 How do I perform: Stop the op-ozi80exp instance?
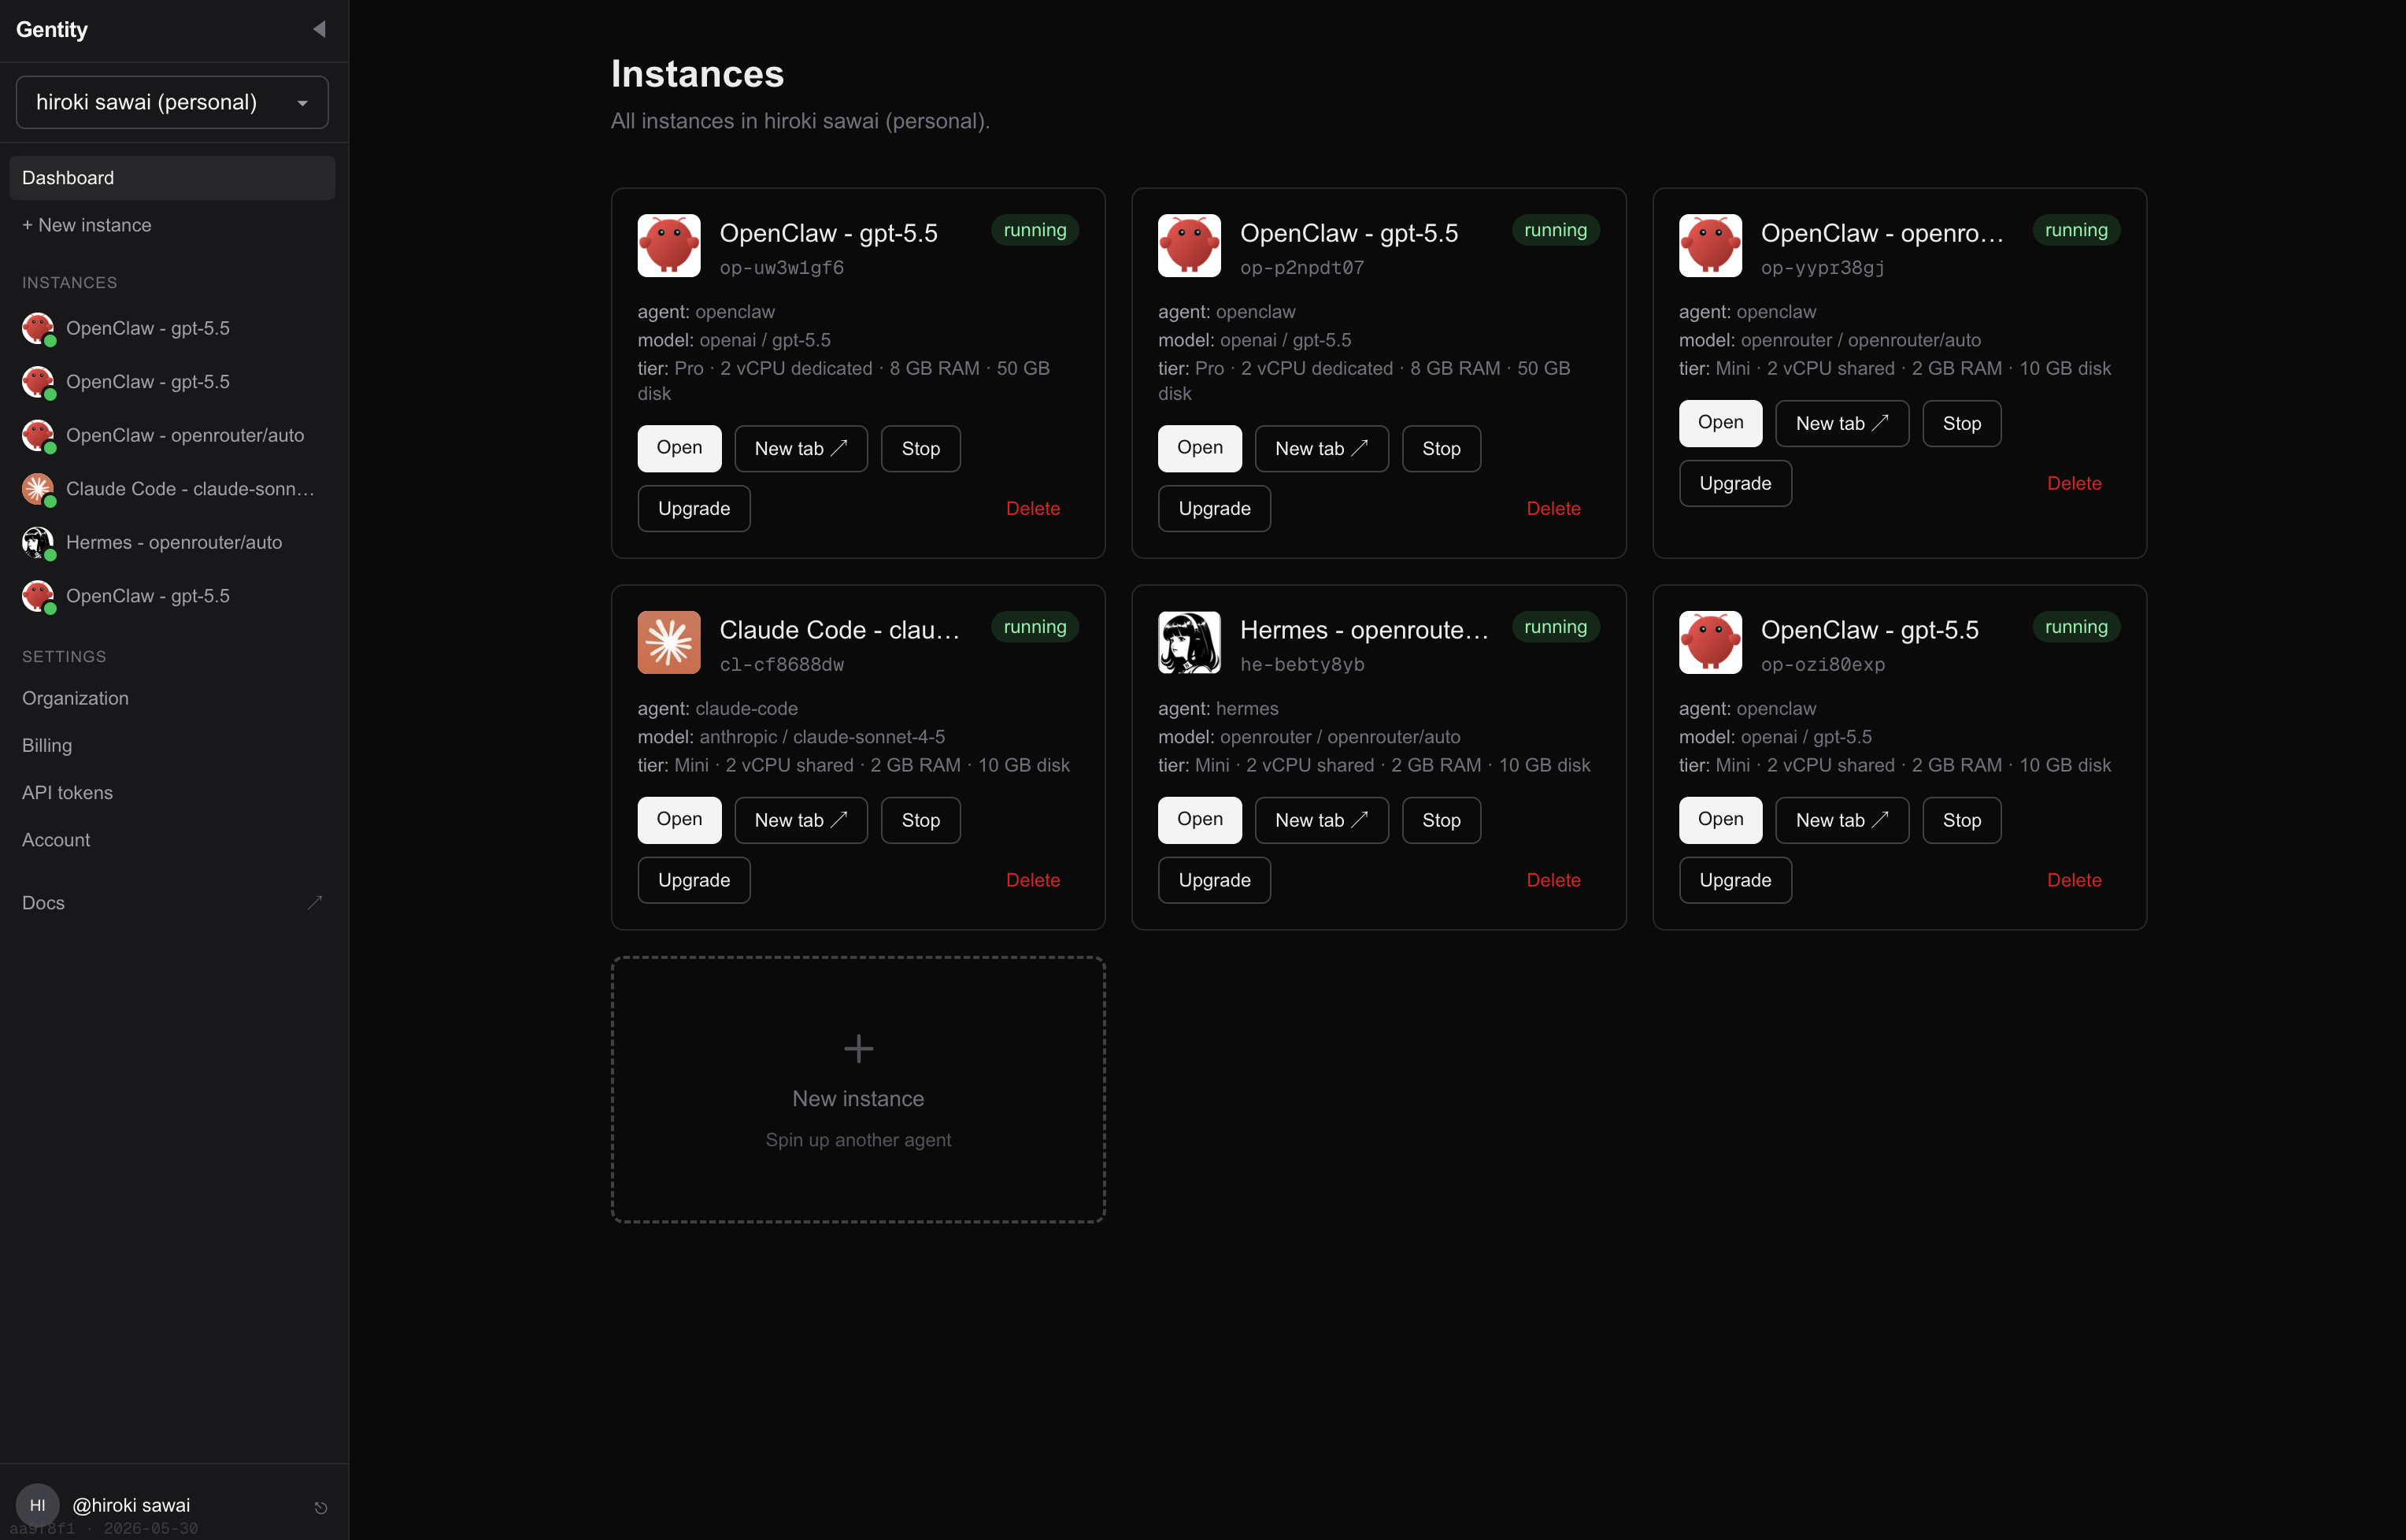tap(1961, 820)
